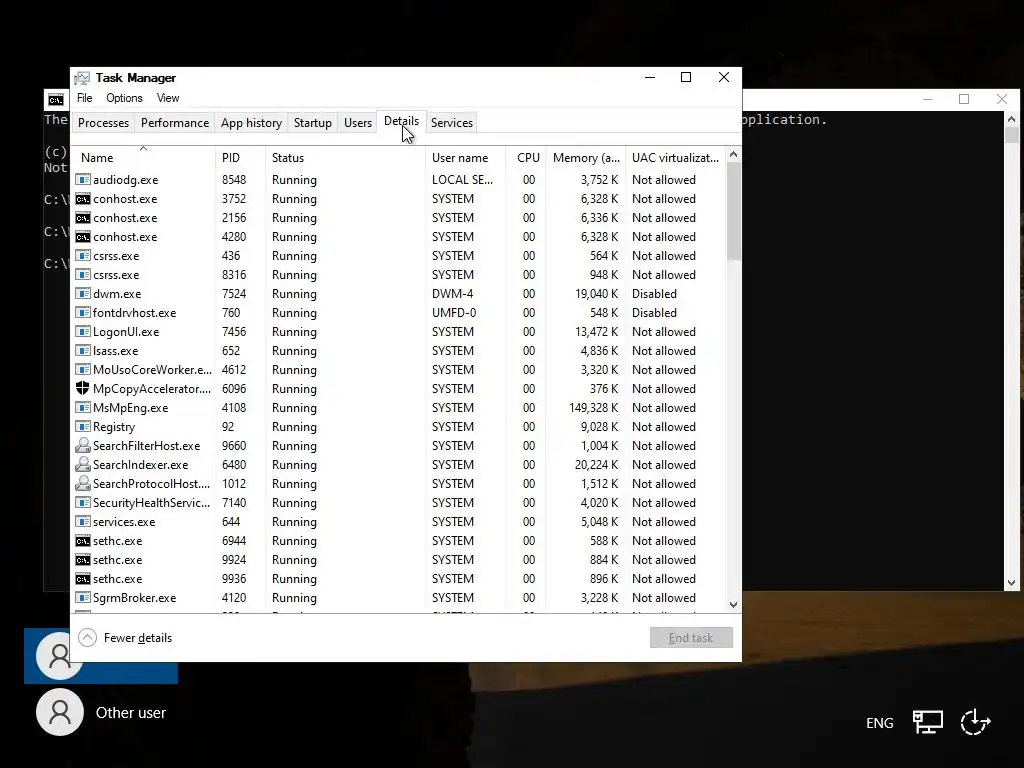Select PID 4280 conhost.exe row
The image size is (1024, 768).
(x=398, y=237)
